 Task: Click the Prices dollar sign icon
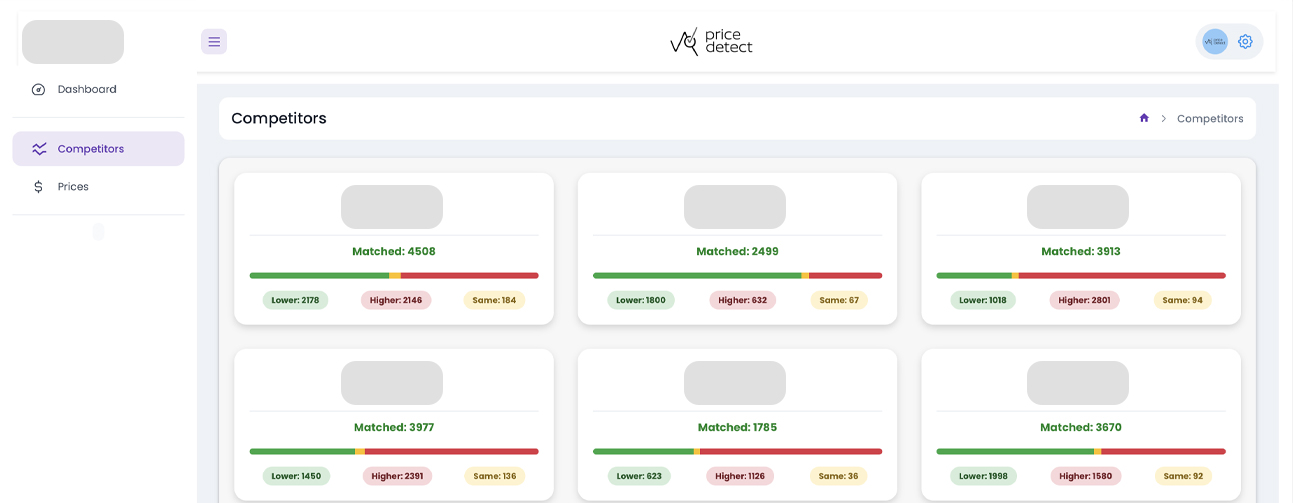pos(39,187)
